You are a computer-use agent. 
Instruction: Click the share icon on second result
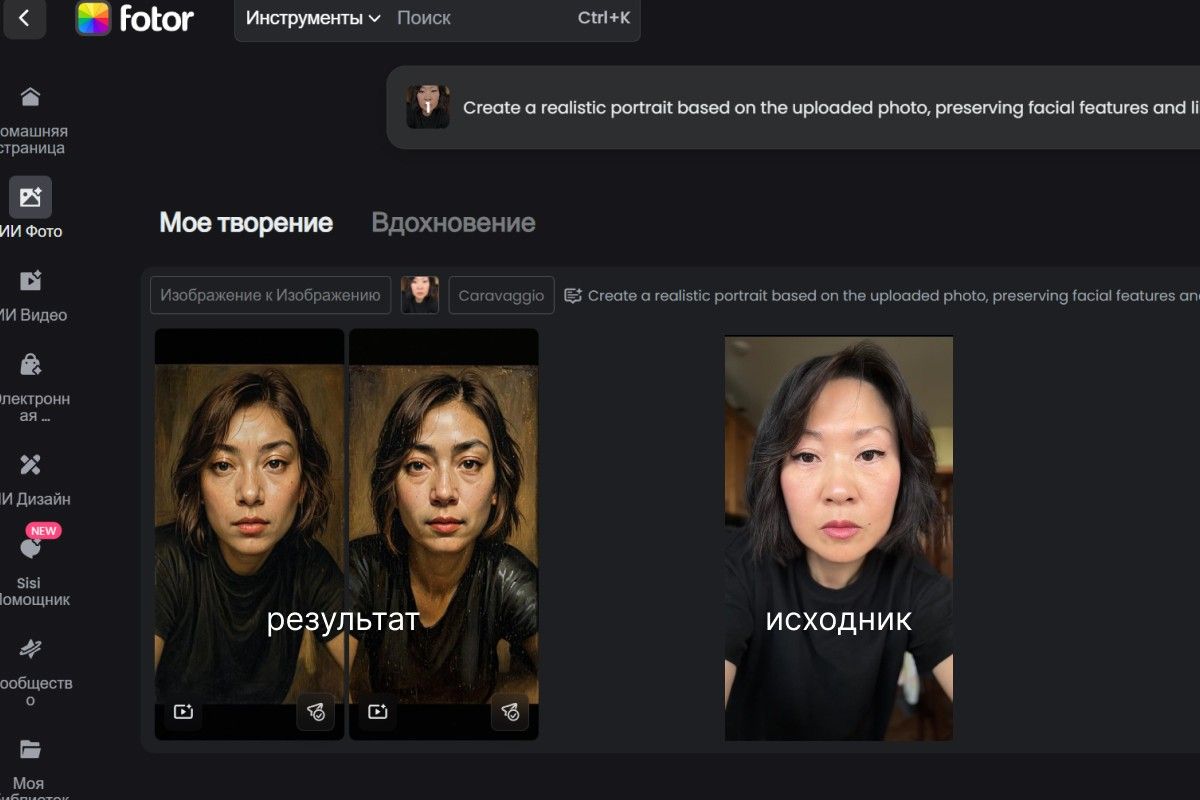click(509, 712)
